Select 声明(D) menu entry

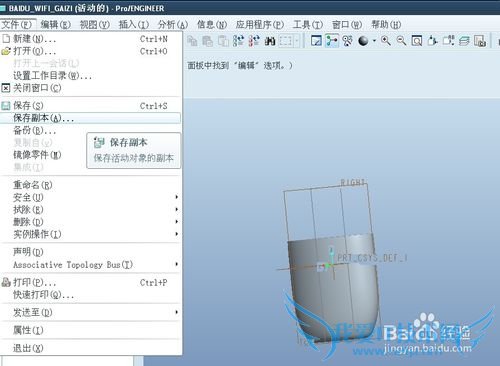click(91, 252)
